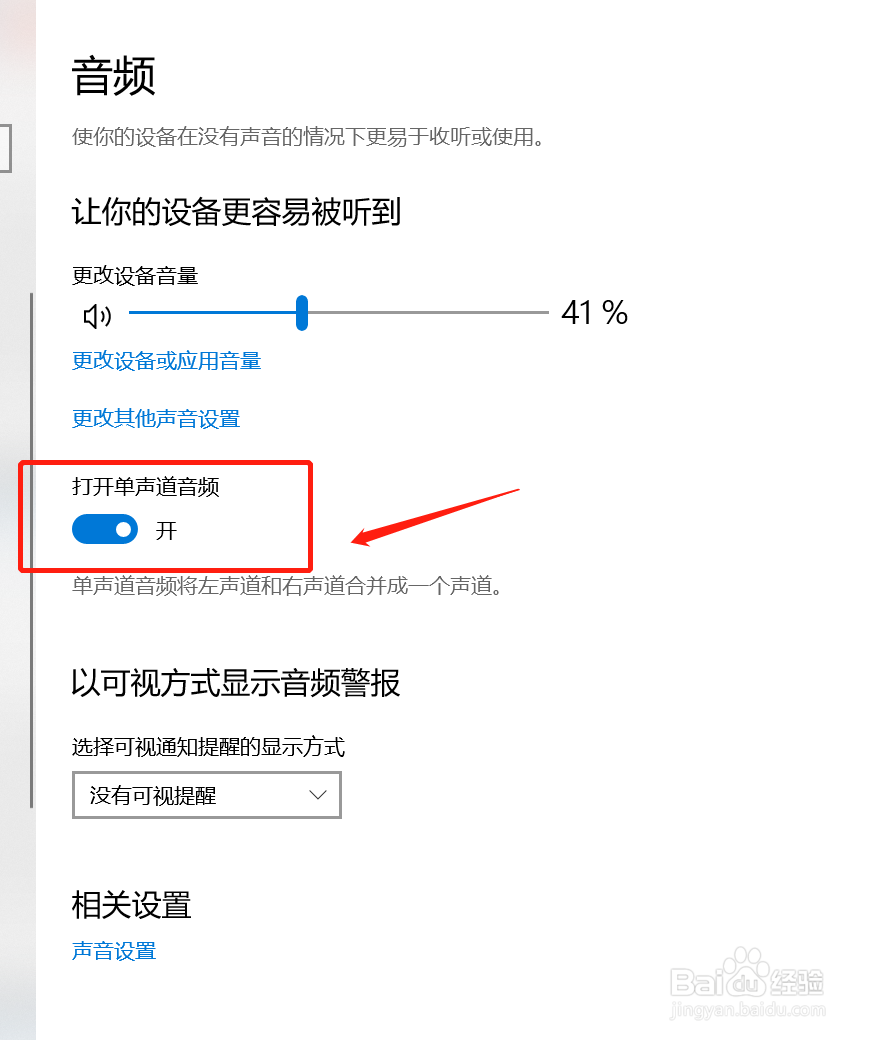Click the gray unfilled part of the volume track
874x1040 pixels.
[428, 312]
